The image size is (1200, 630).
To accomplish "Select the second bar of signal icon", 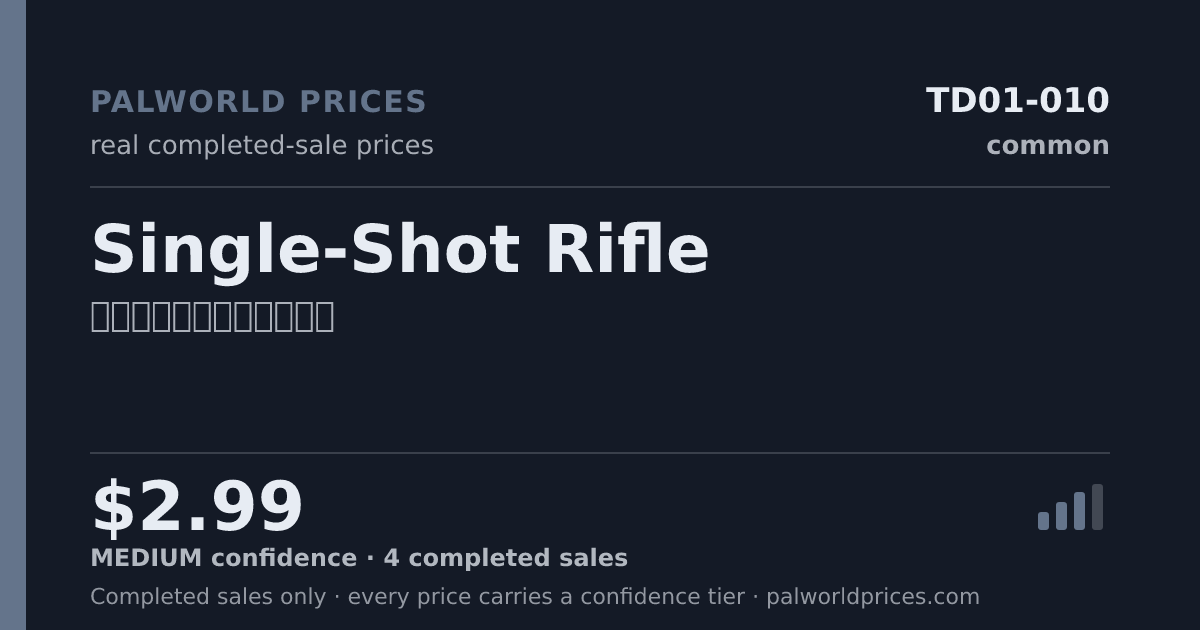I will [x=1061, y=516].
